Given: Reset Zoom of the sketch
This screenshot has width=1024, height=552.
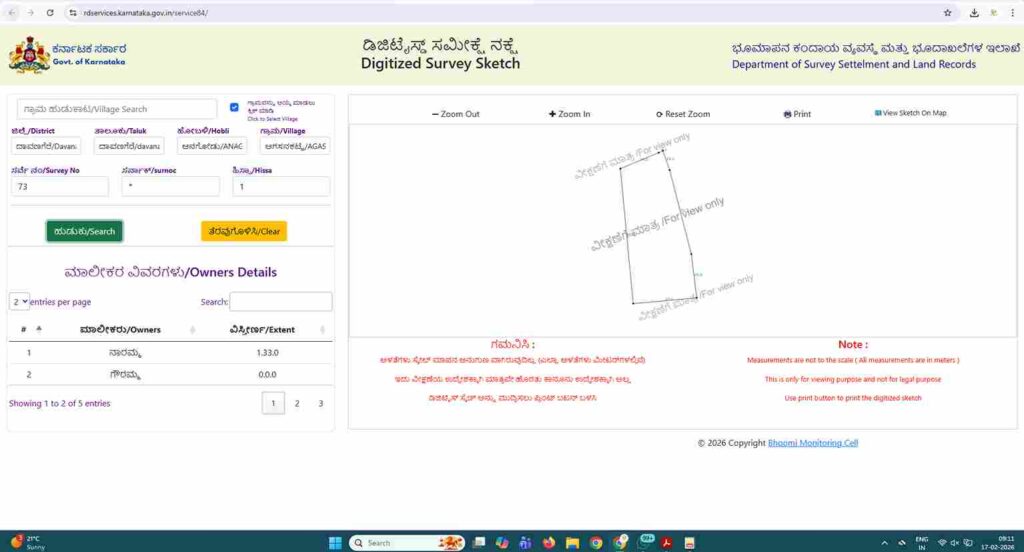Looking at the screenshot, I should pos(683,114).
